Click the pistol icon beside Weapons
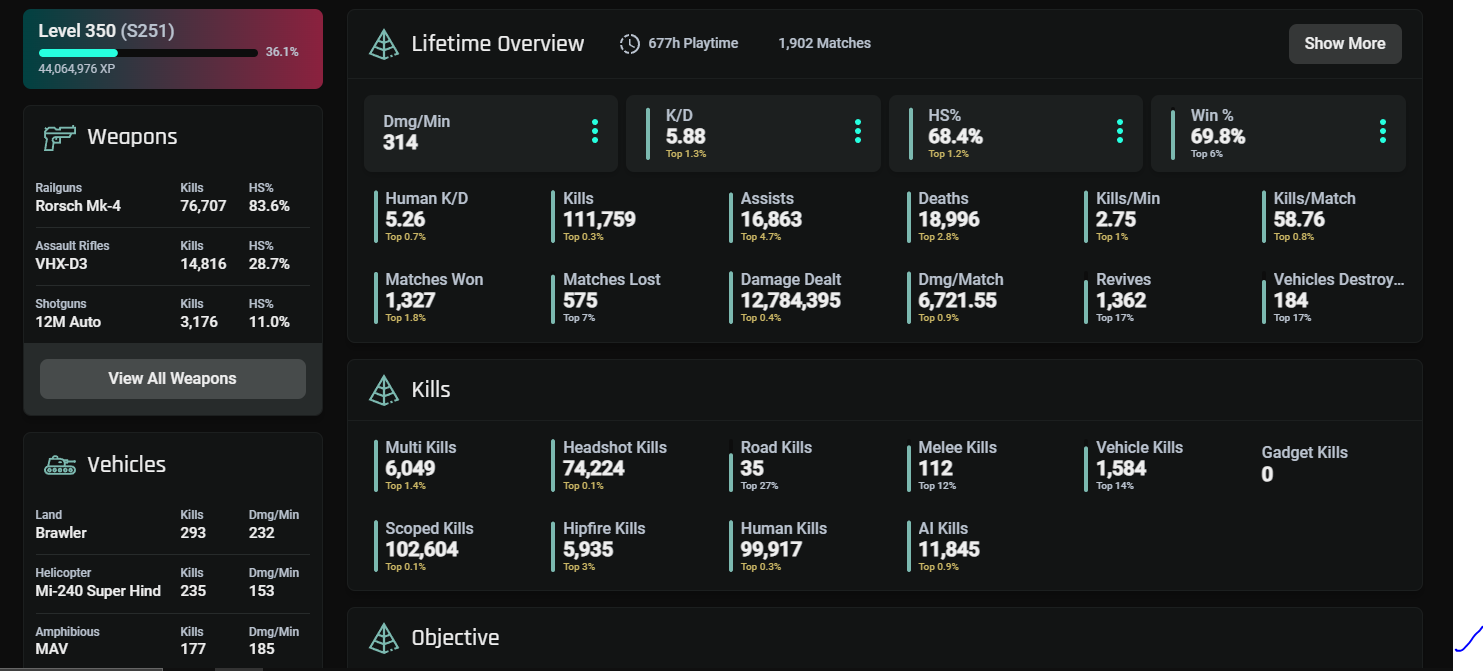 (59, 137)
